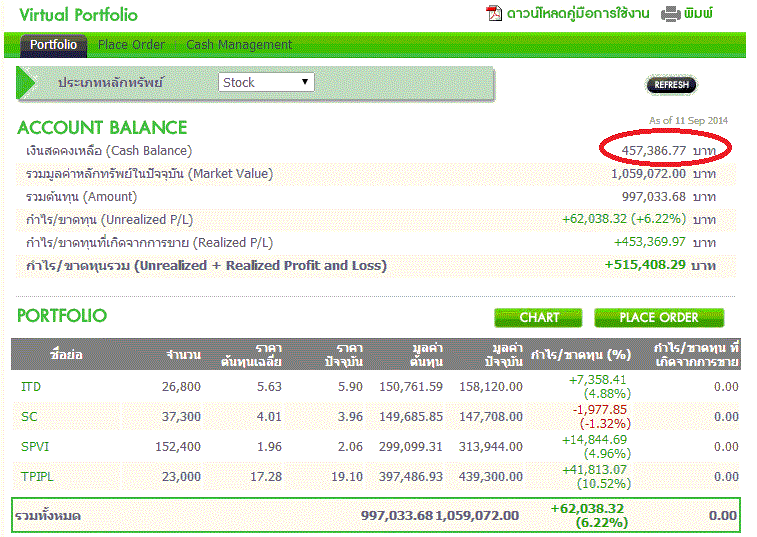Click SPVI profit +14,844.69 (4.96%)
Viewport: 757px width, 537px height.
[x=597, y=447]
